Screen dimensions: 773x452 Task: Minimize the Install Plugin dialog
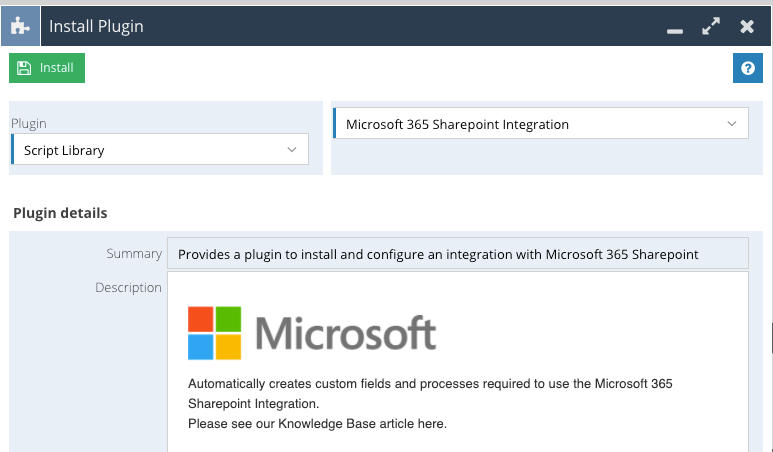click(674, 31)
